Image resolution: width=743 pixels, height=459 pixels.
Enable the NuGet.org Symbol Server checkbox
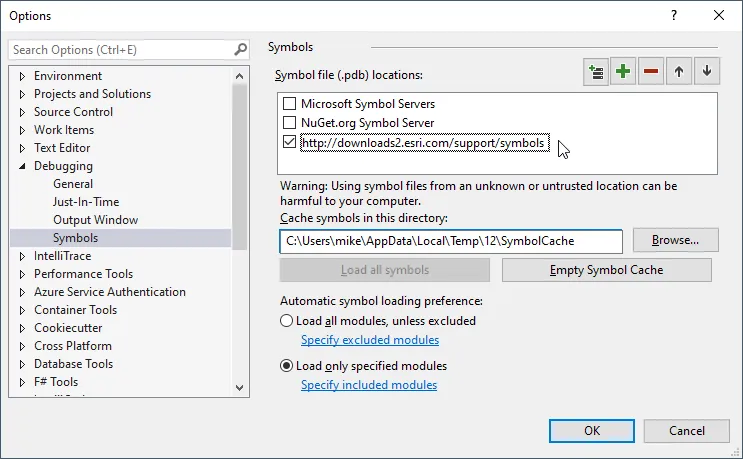(289, 123)
